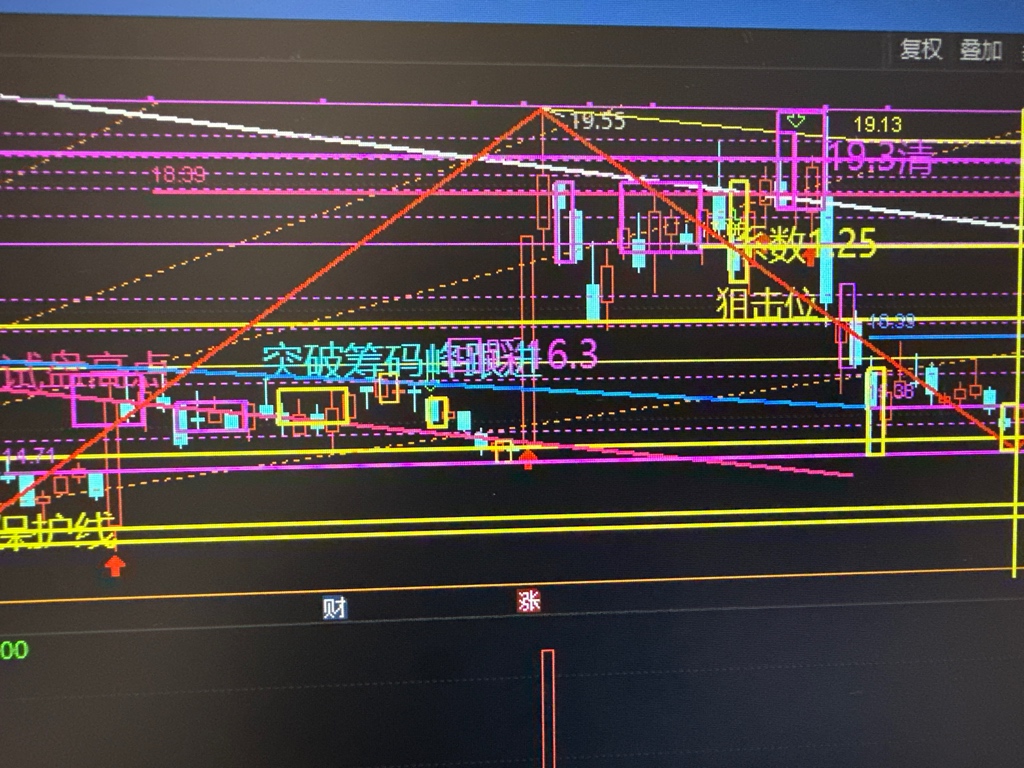
Task: Click the 涨 limit-up event marker
Action: [528, 600]
